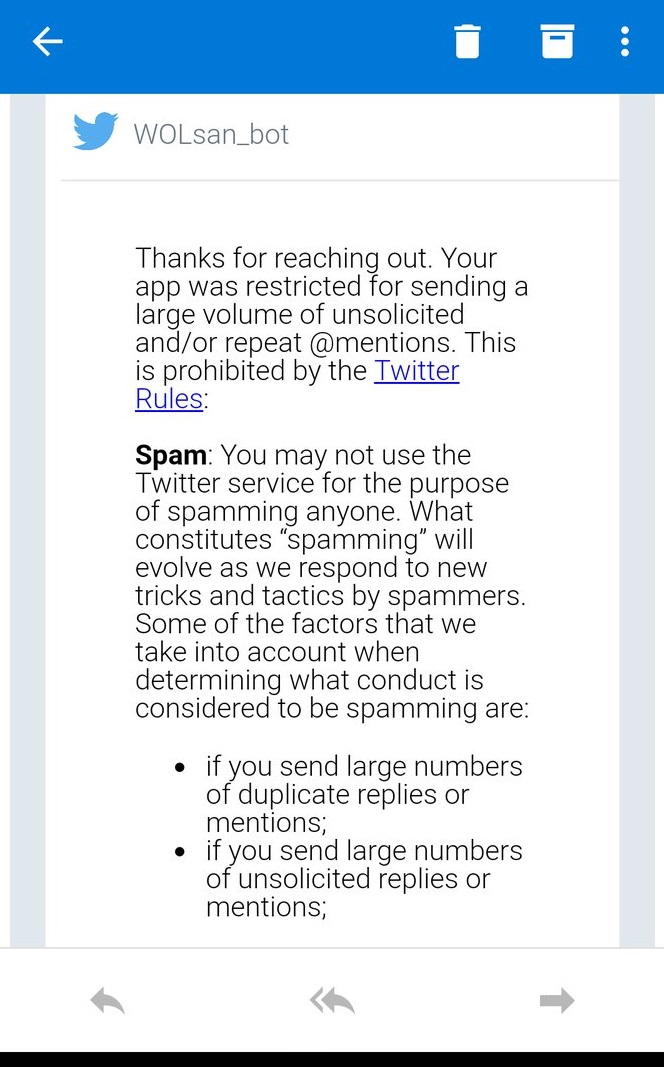This screenshot has width=664, height=1067.
Task: Click the bold "Spam" heading word
Action: (171, 455)
